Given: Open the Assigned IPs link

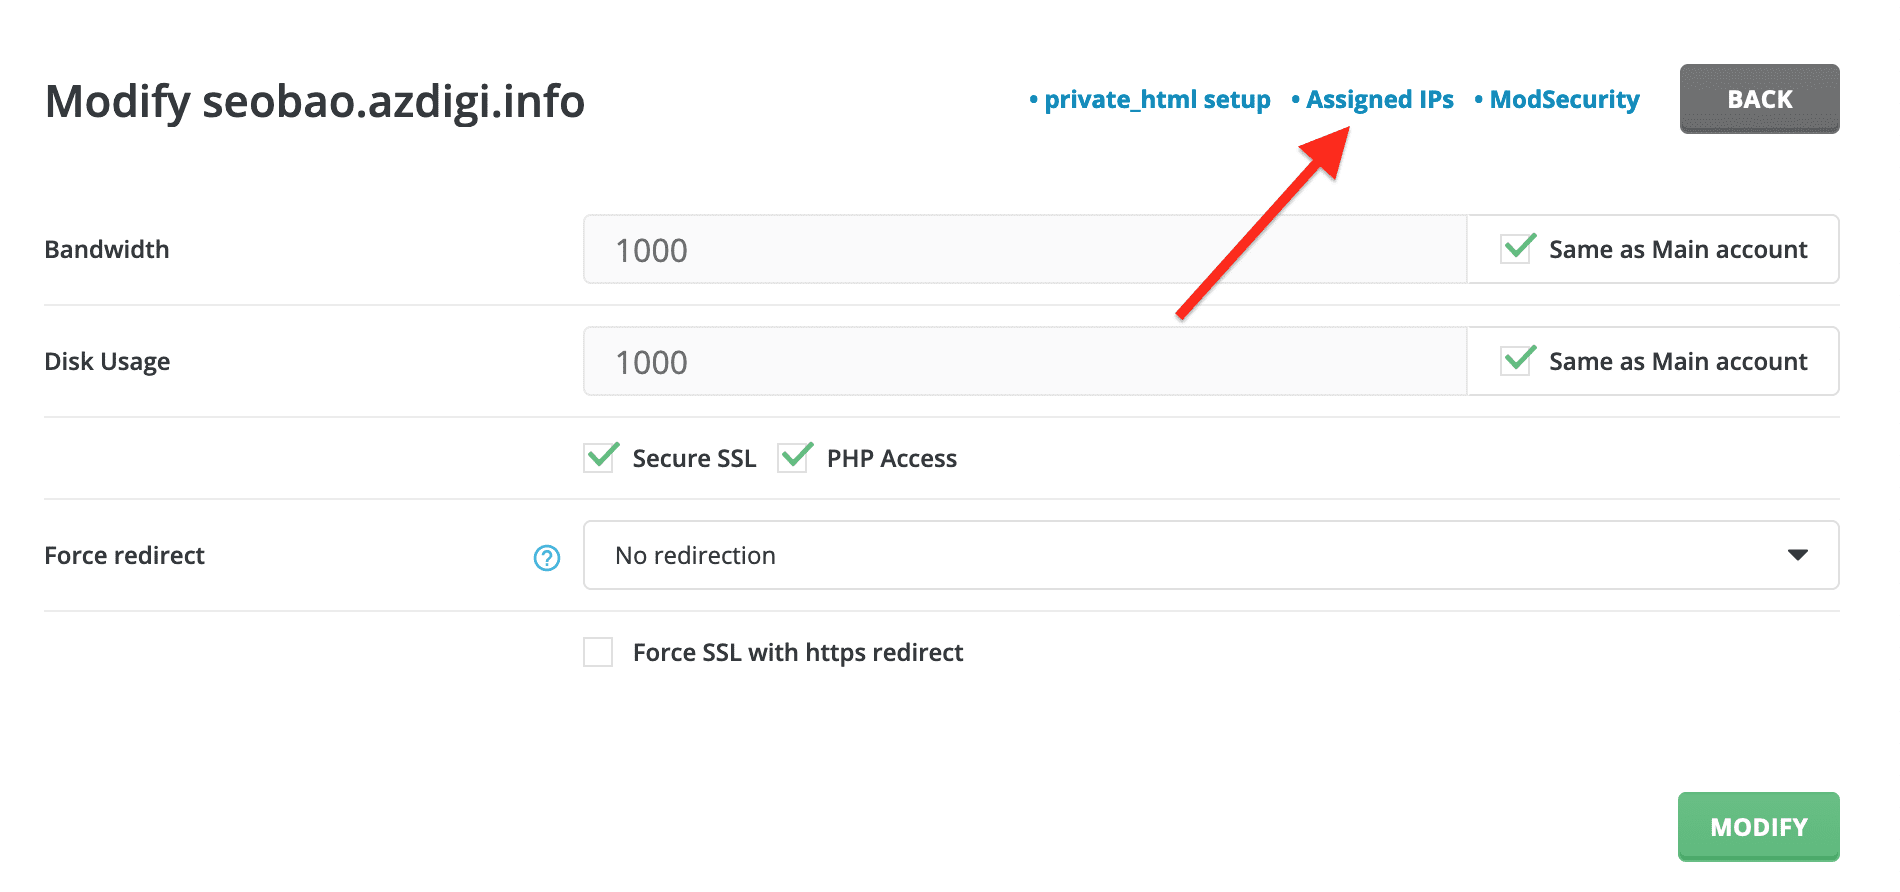Looking at the screenshot, I should click(x=1379, y=100).
